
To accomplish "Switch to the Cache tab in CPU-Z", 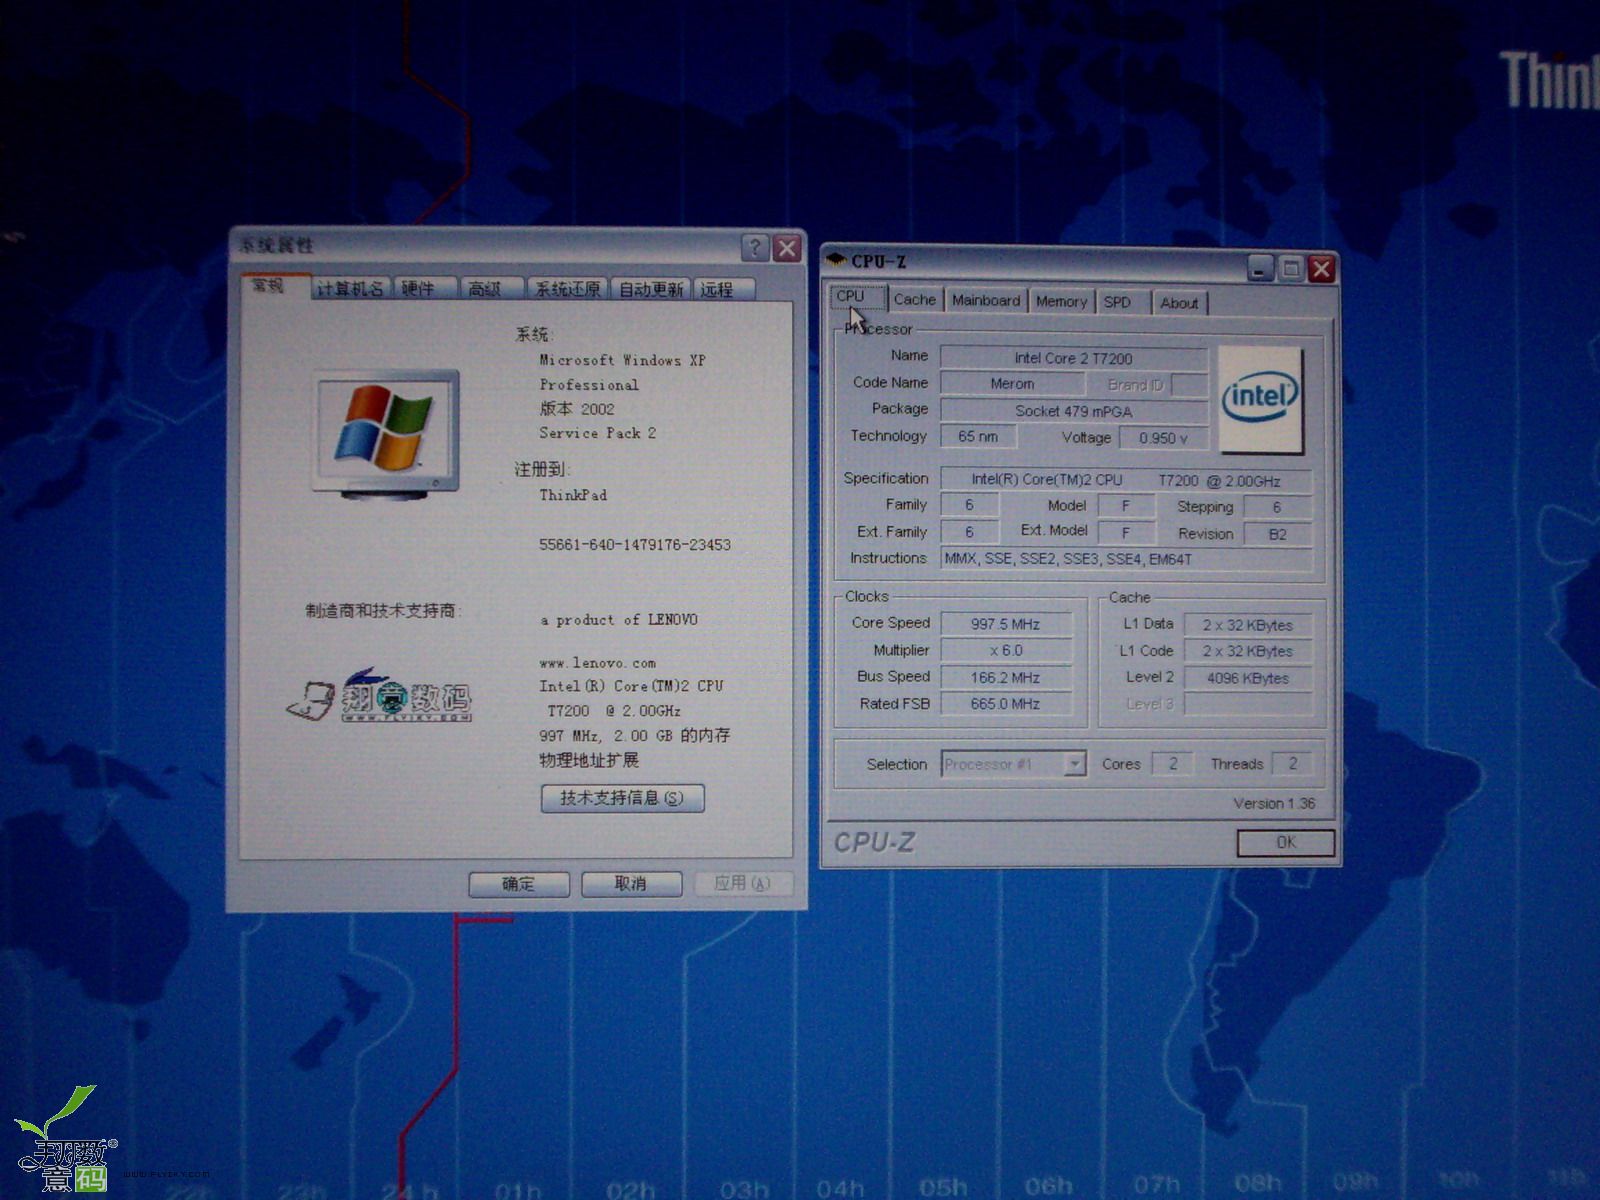I will [914, 300].
